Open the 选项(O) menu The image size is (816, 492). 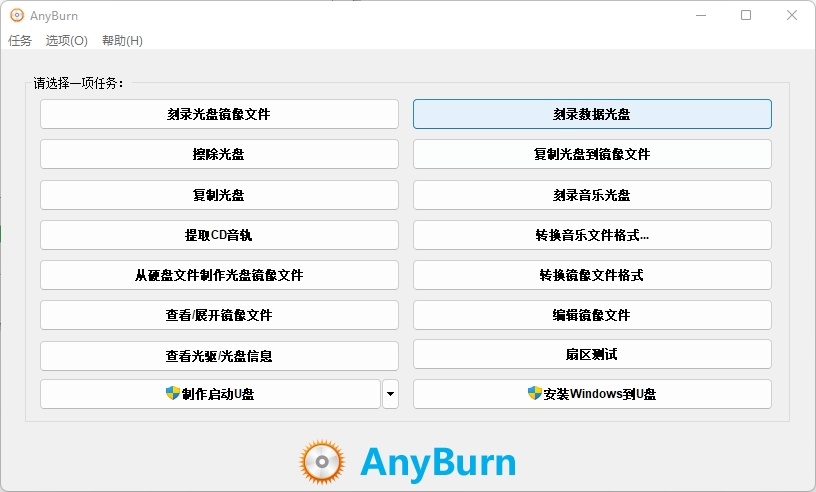(67, 41)
